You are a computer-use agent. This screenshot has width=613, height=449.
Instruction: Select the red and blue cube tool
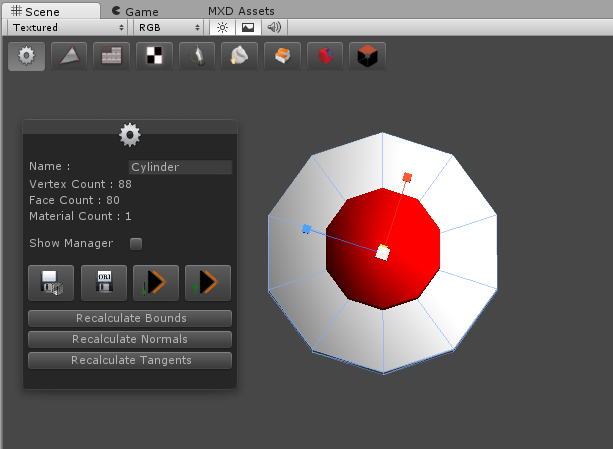pos(325,56)
